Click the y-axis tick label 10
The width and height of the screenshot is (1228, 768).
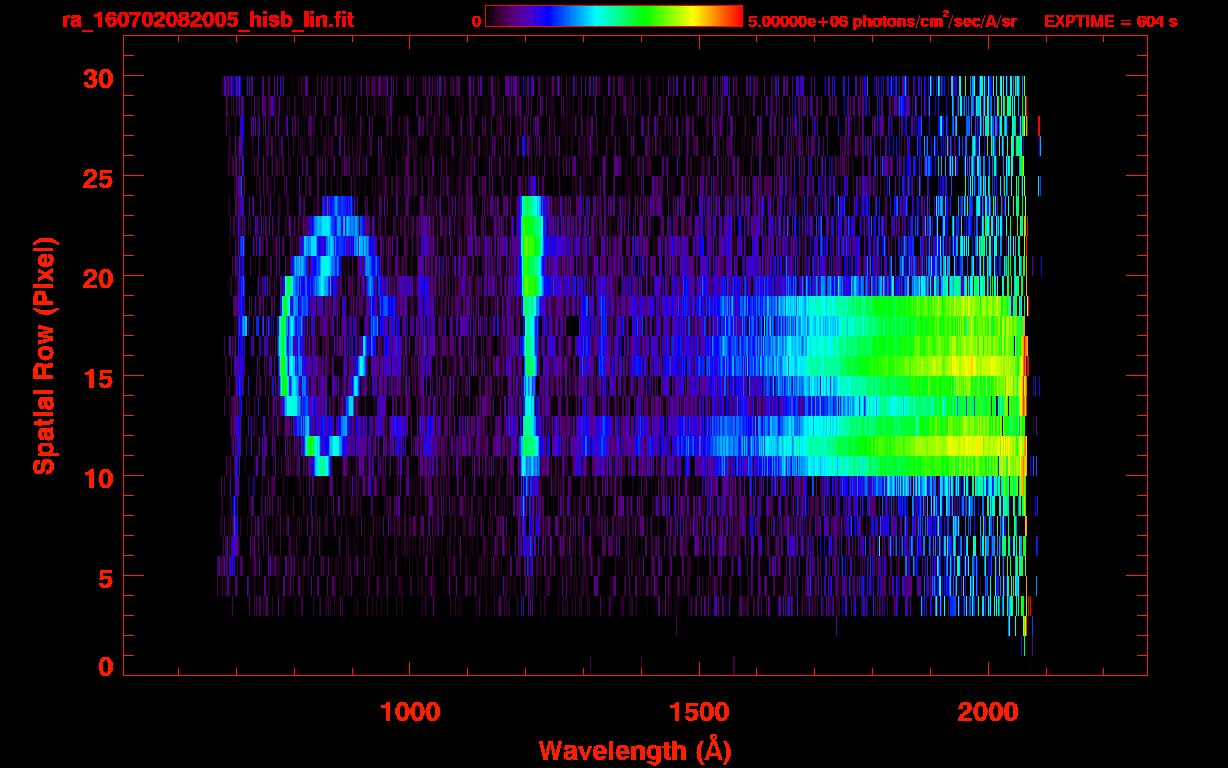tap(97, 477)
